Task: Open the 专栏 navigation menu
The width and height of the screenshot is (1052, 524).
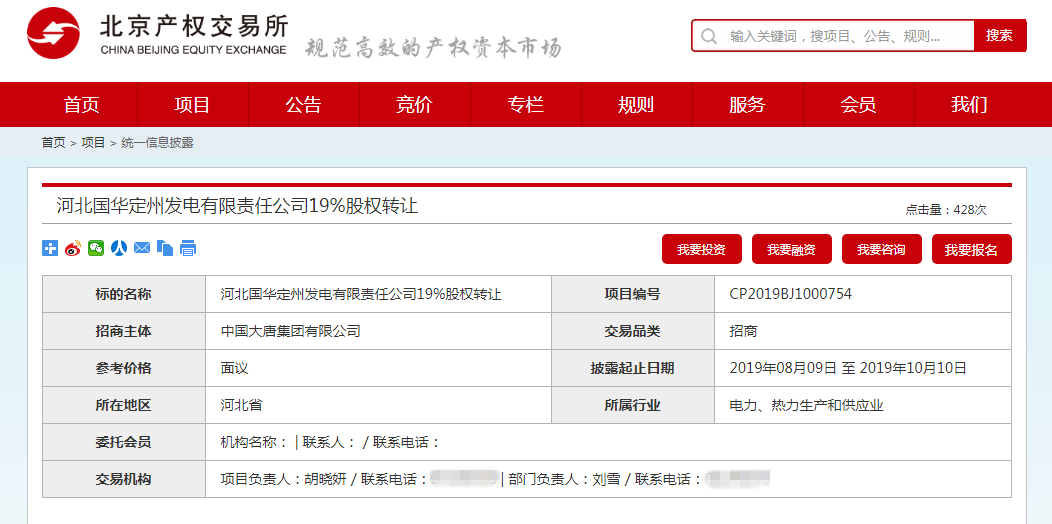Action: [525, 105]
